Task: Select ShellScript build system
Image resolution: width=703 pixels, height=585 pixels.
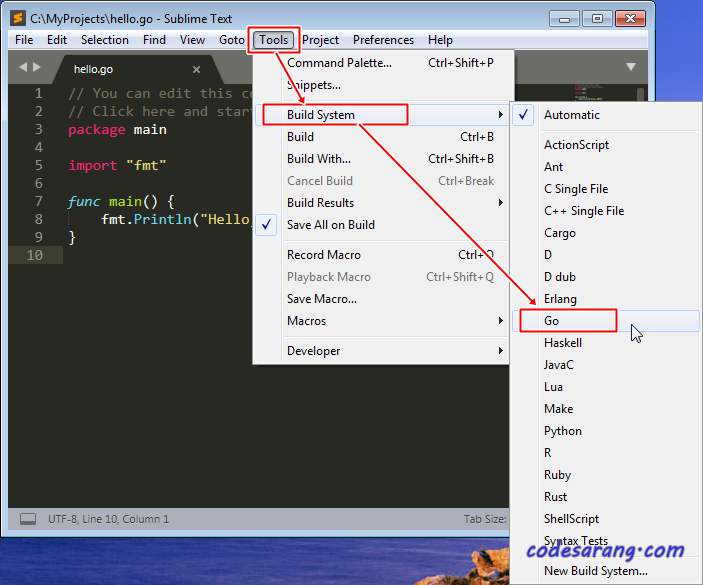Action: (606, 518)
